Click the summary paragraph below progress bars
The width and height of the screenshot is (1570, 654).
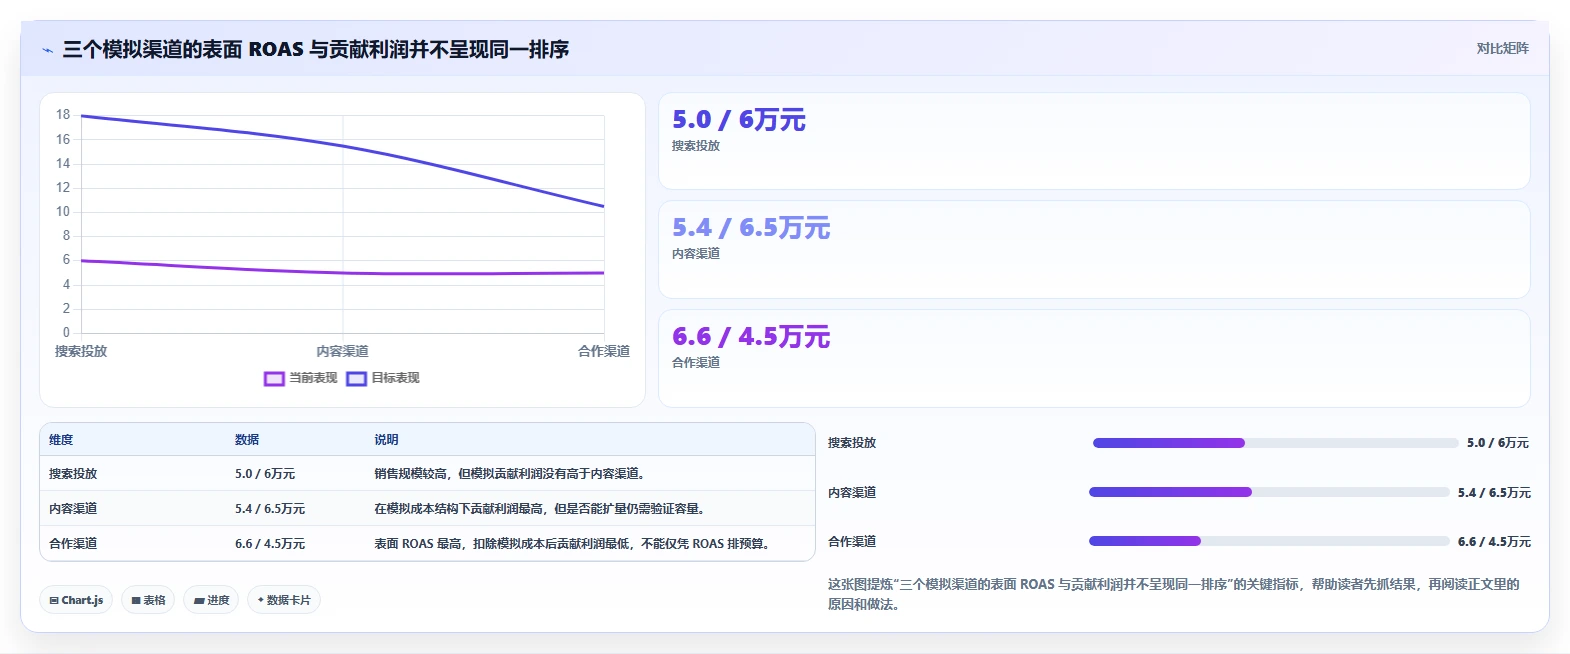click(x=1174, y=594)
